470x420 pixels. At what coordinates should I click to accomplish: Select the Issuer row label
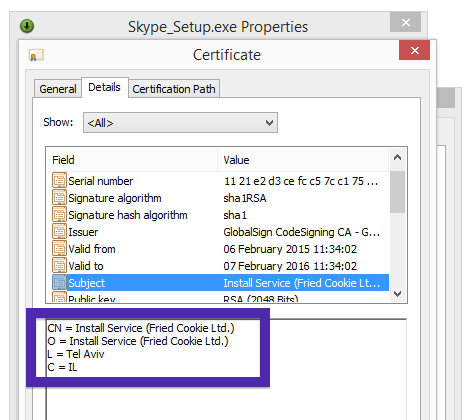pos(83,232)
